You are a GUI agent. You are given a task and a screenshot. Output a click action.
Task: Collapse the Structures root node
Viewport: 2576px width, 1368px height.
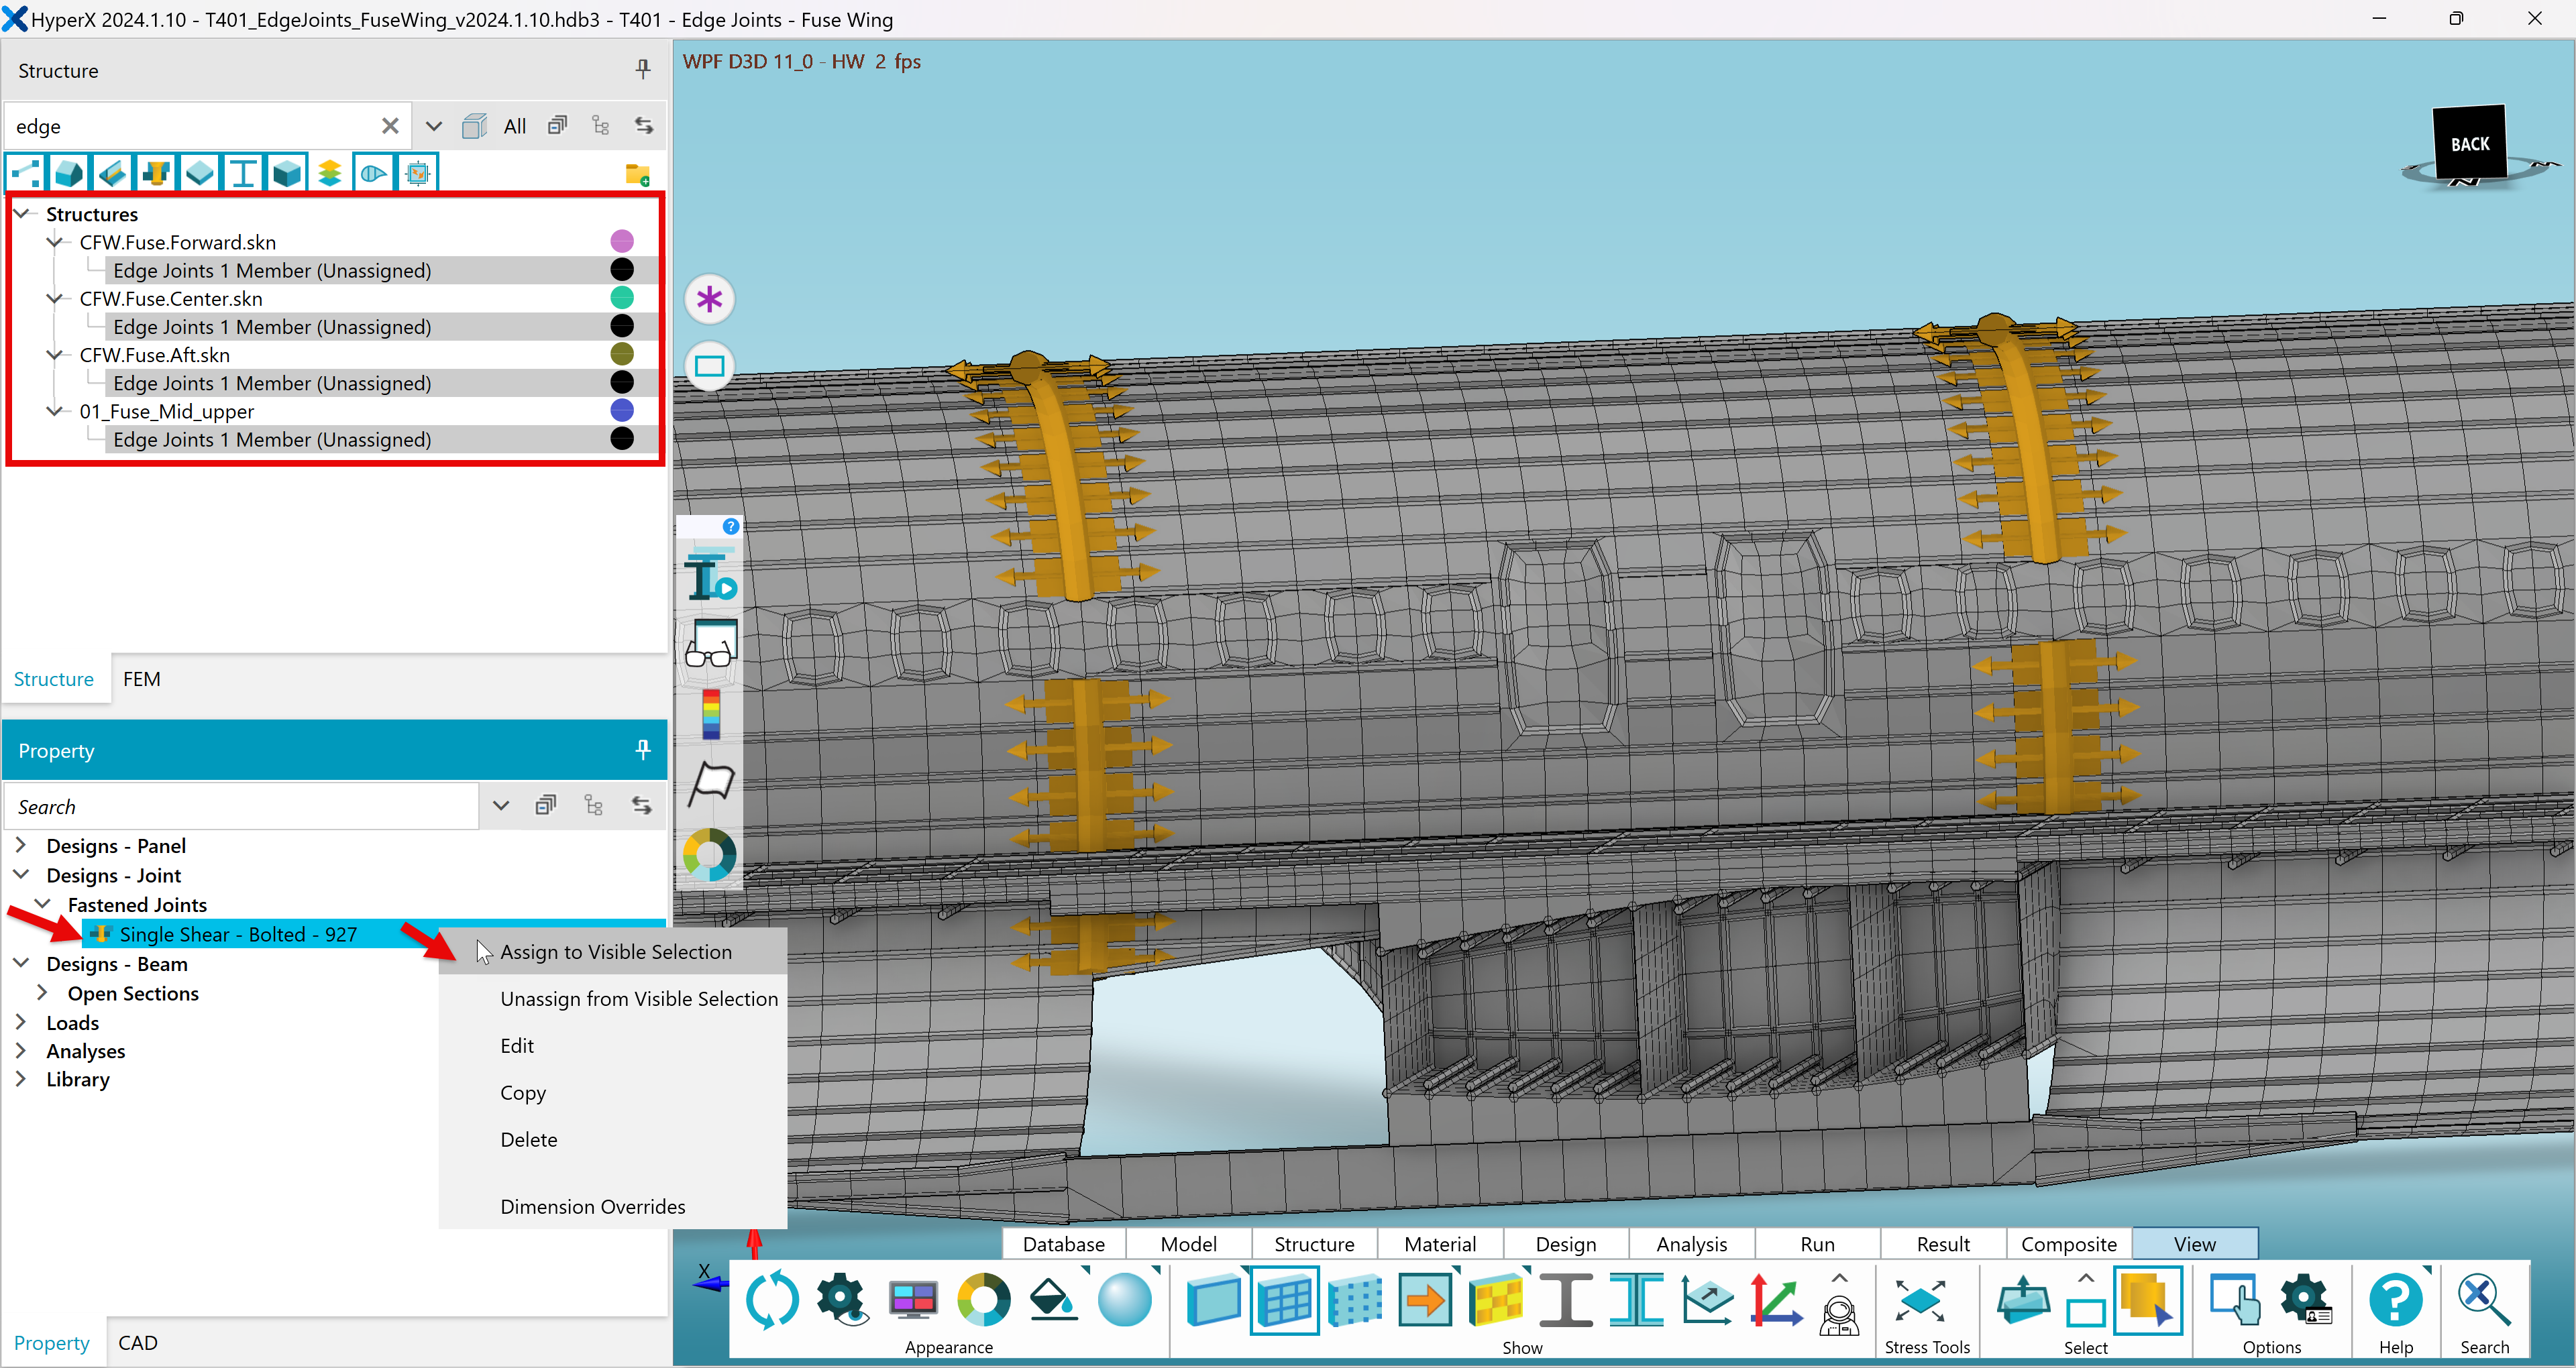[22, 213]
